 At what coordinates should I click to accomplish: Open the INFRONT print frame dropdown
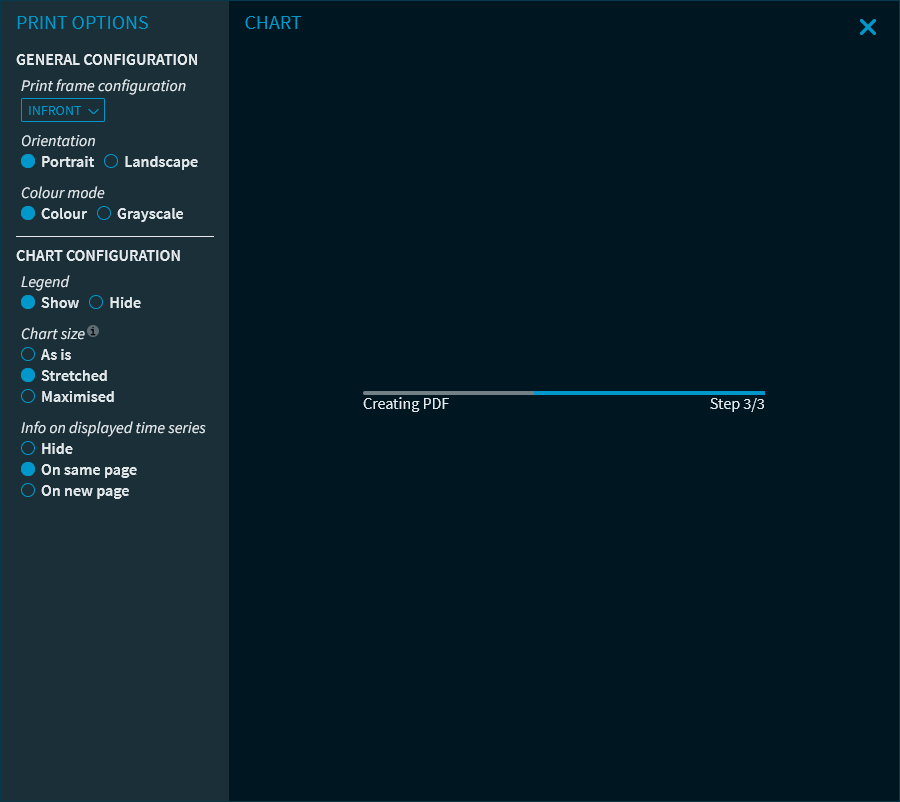(63, 111)
